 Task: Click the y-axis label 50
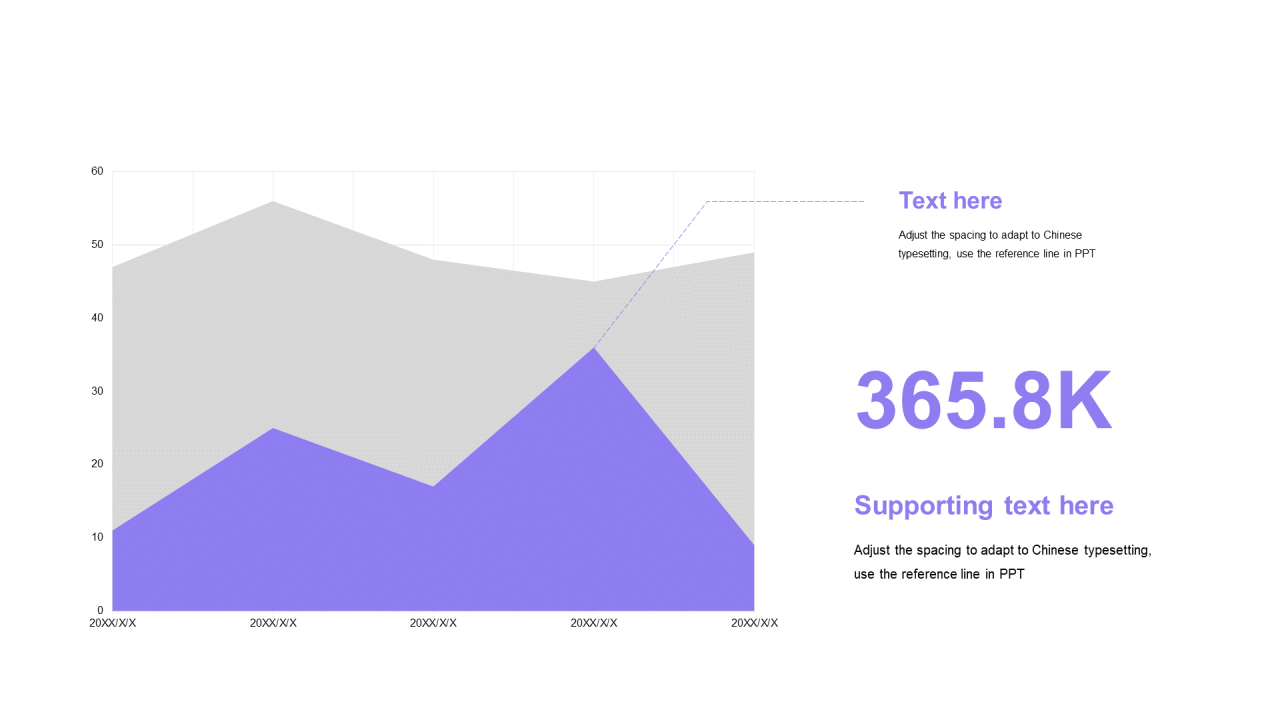coord(97,245)
